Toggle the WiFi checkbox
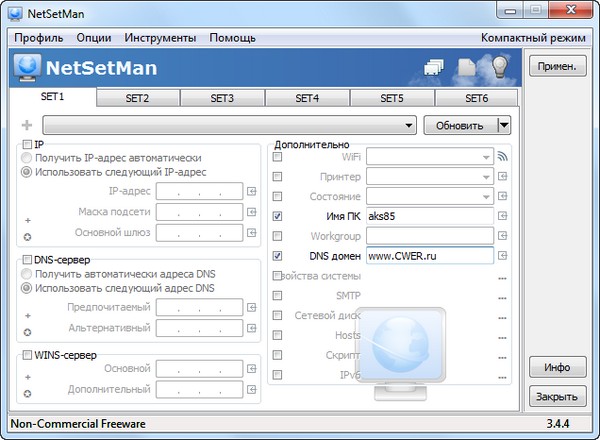 point(277,157)
